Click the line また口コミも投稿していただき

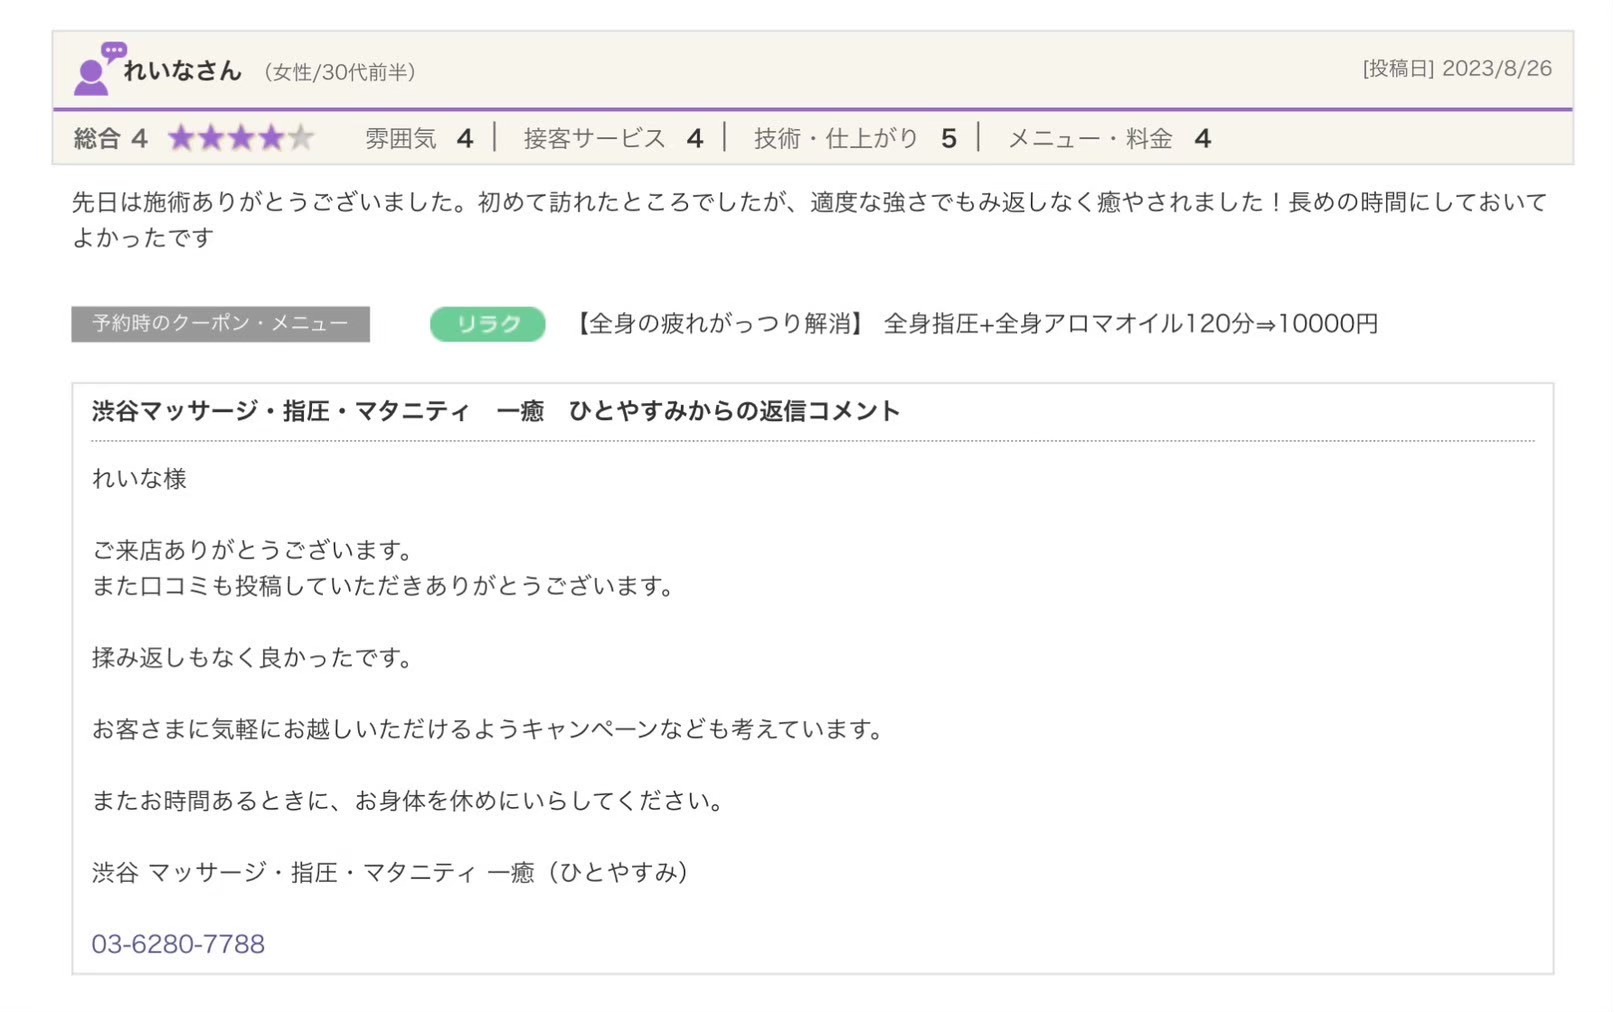click(x=384, y=586)
